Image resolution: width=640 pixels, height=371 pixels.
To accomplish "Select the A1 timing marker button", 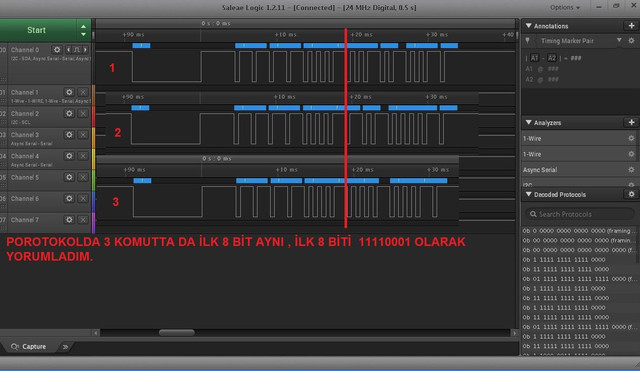I will point(534,58).
